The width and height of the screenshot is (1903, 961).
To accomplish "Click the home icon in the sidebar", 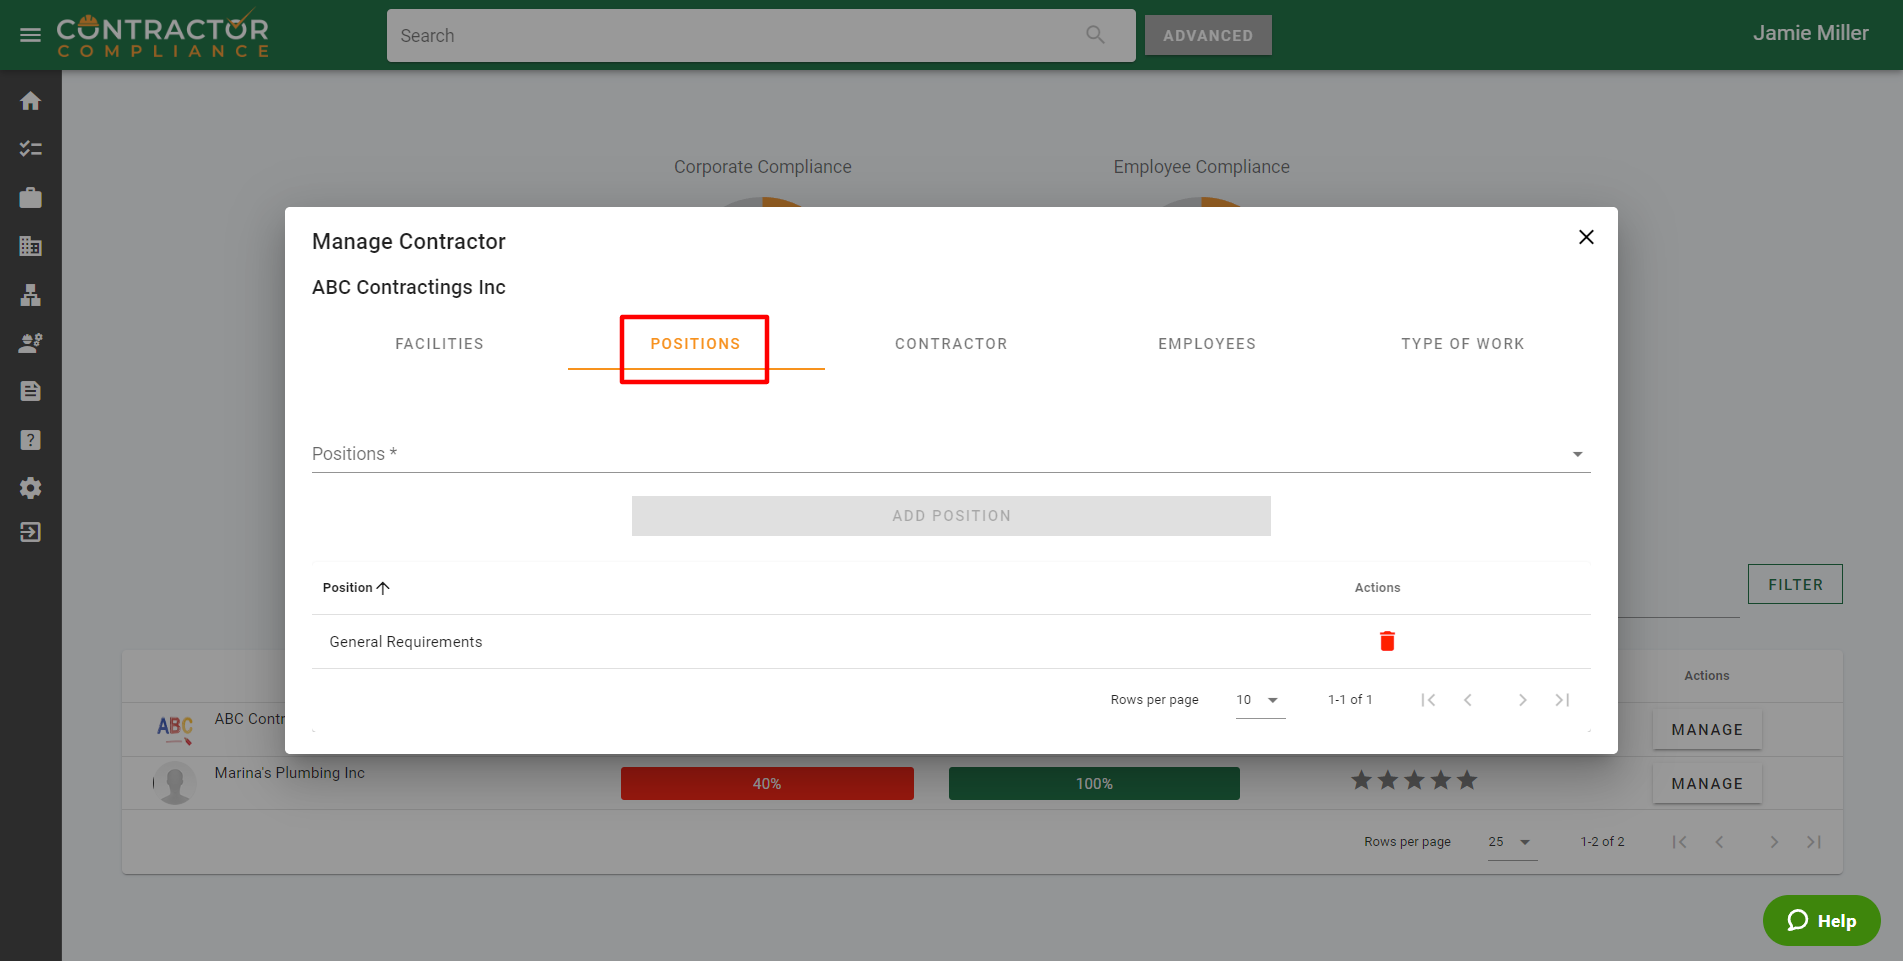I will pos(30,101).
